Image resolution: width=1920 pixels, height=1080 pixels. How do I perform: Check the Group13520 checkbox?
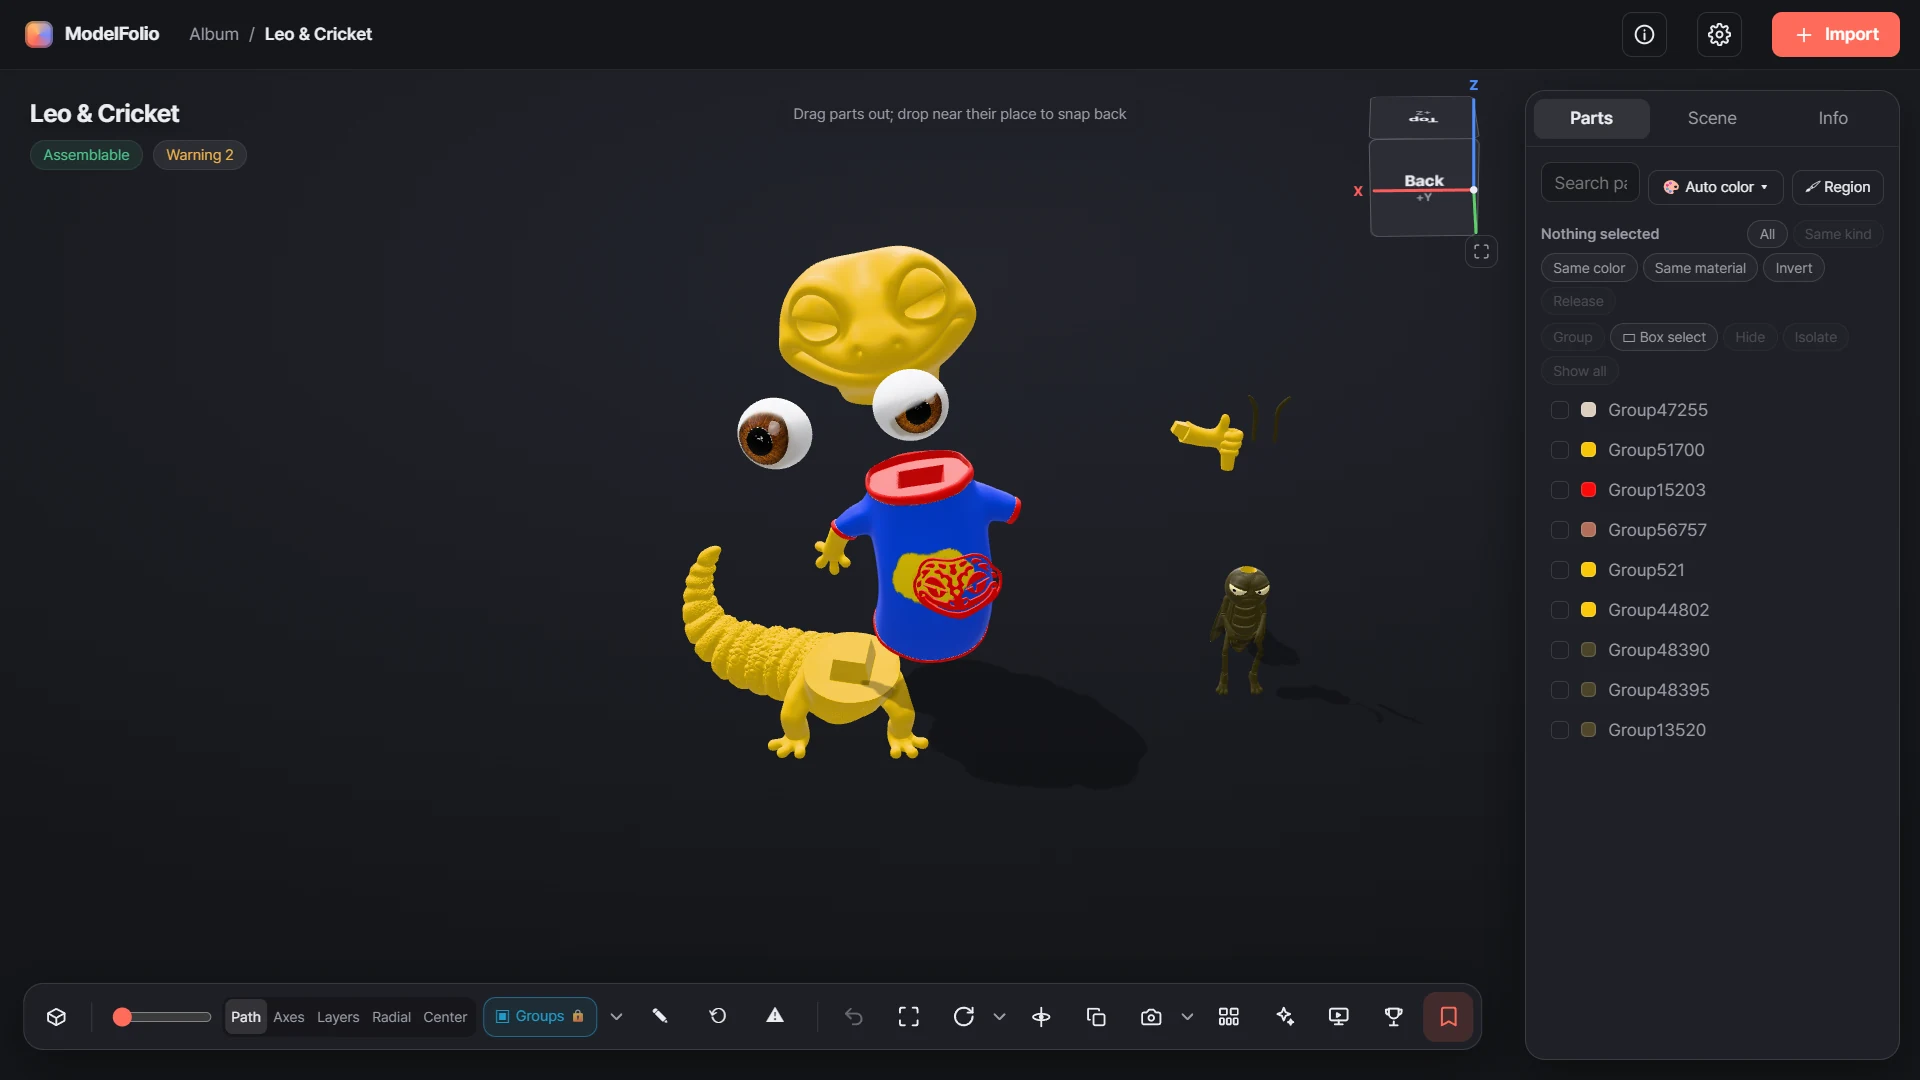pos(1559,730)
